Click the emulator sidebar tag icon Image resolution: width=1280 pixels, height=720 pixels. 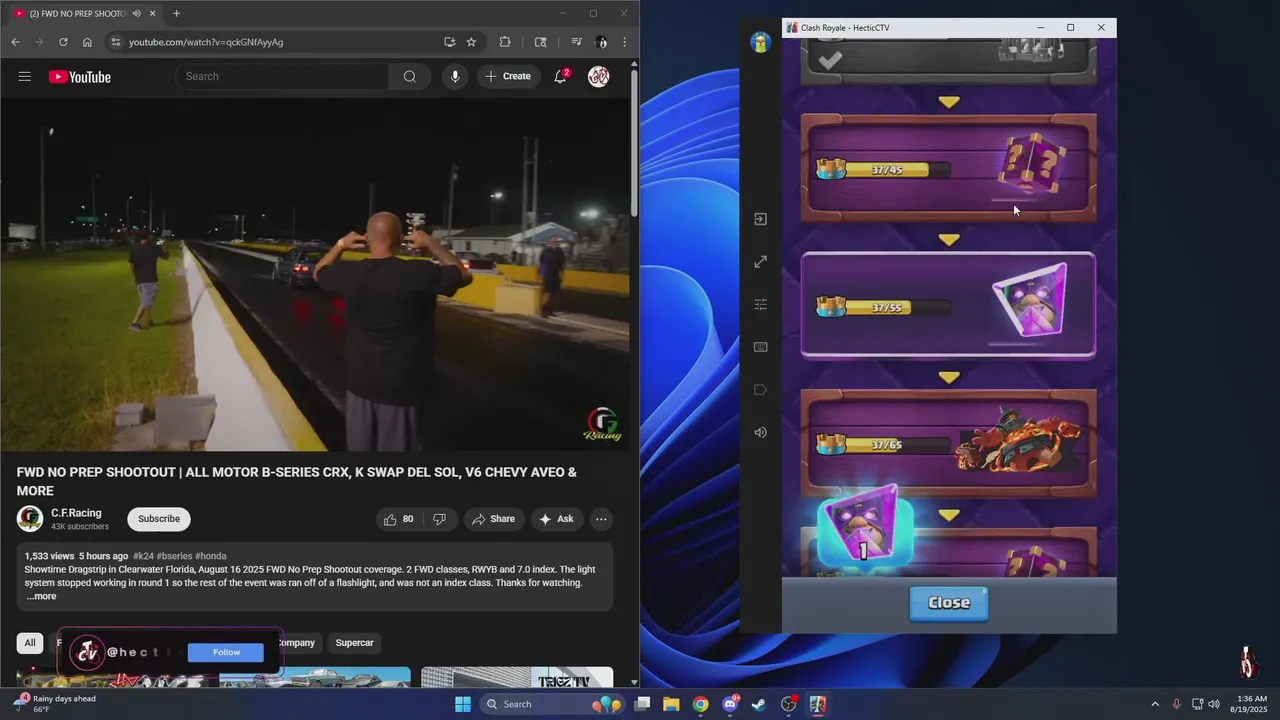pyautogui.click(x=760, y=390)
